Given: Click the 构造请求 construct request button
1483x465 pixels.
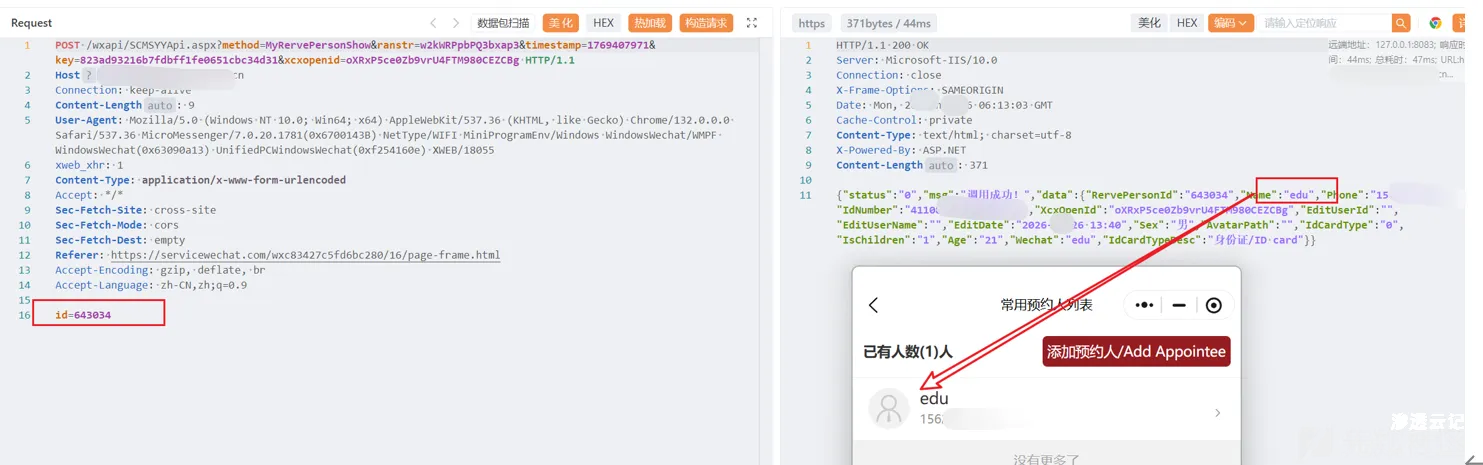Looking at the screenshot, I should (x=706, y=23).
